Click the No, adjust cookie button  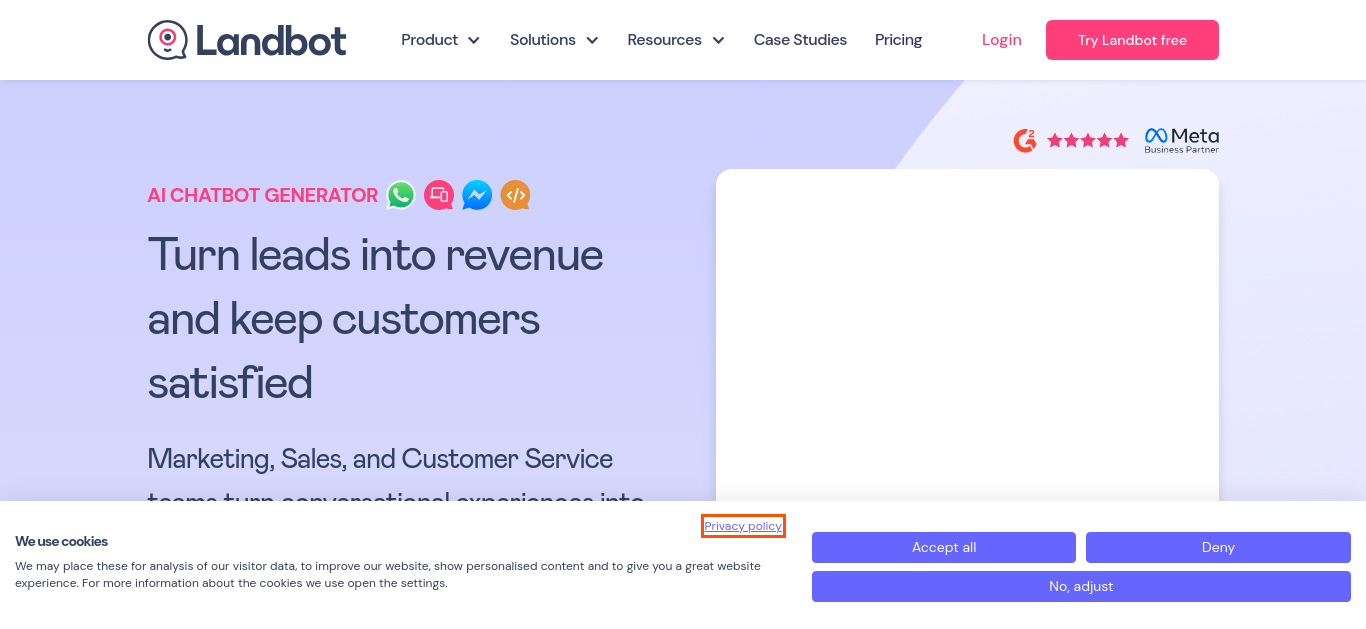[1081, 586]
